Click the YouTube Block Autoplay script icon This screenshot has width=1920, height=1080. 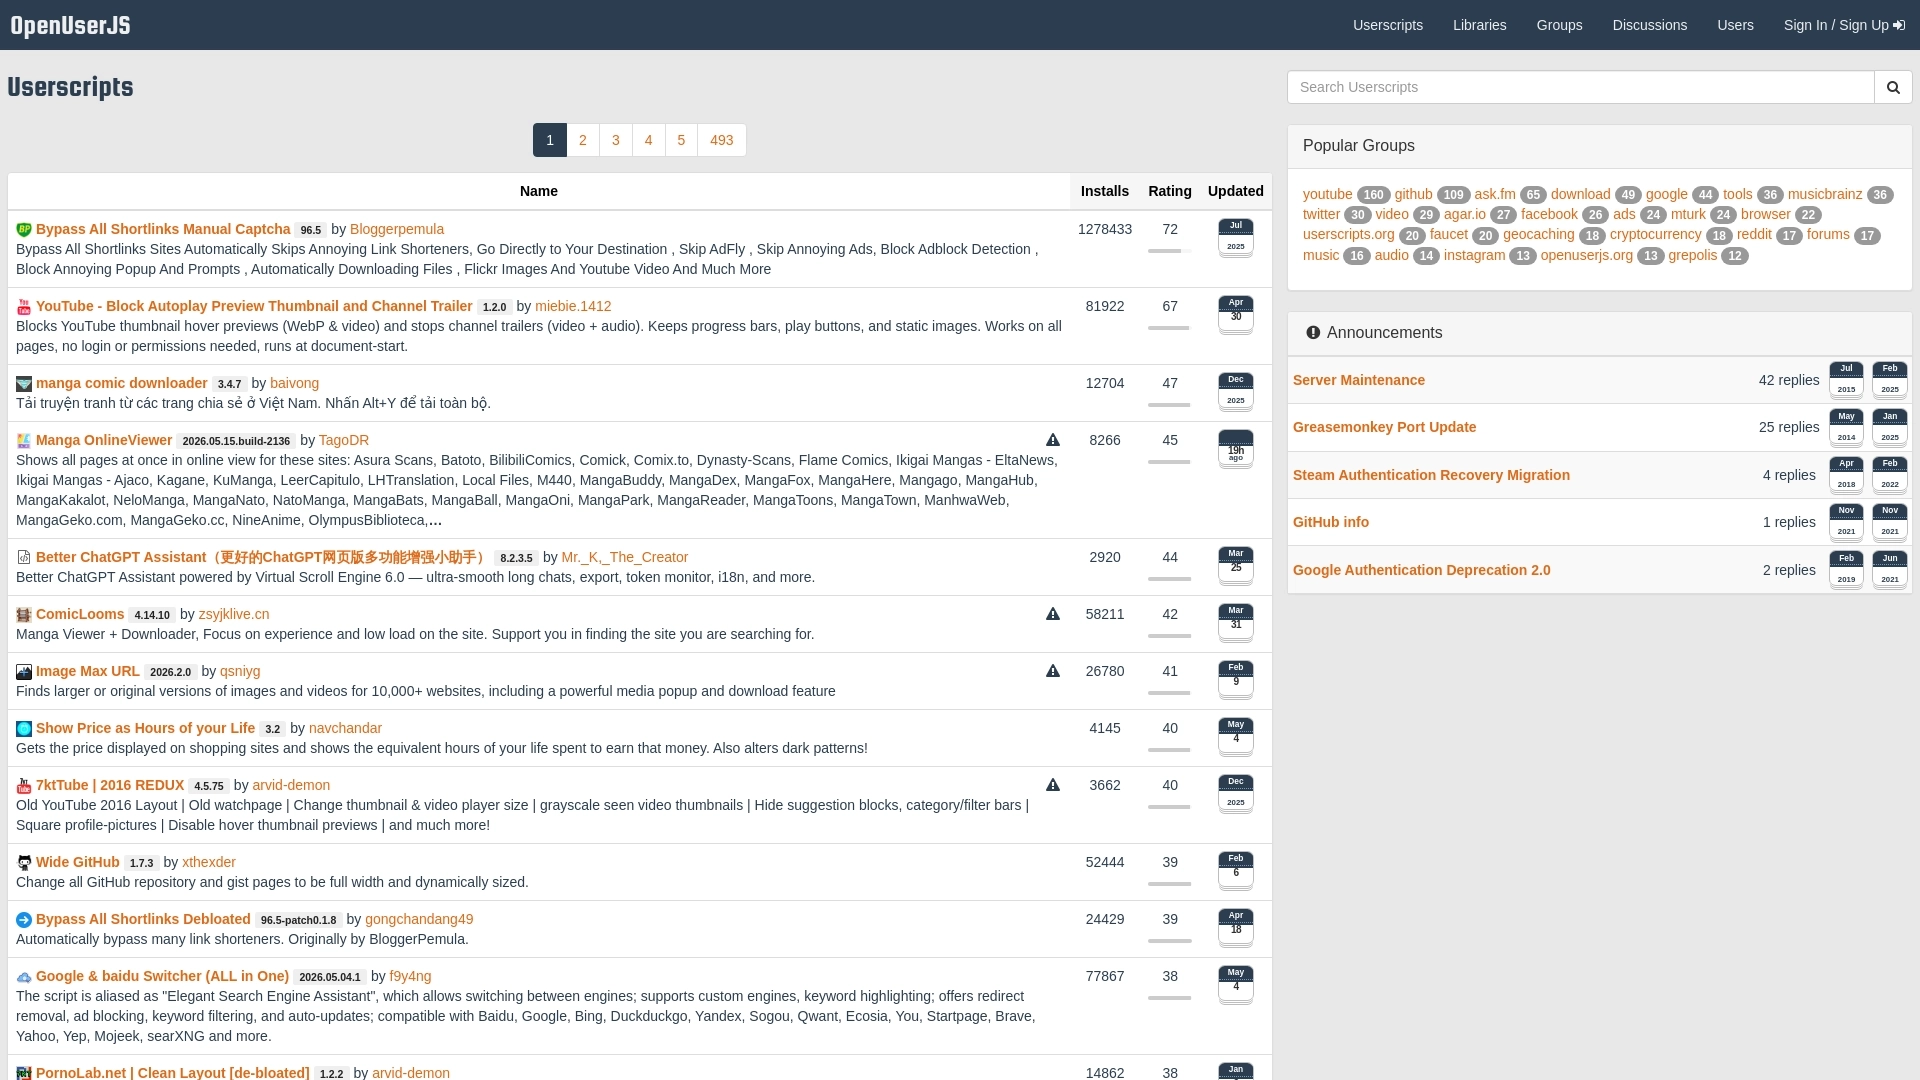click(x=24, y=307)
